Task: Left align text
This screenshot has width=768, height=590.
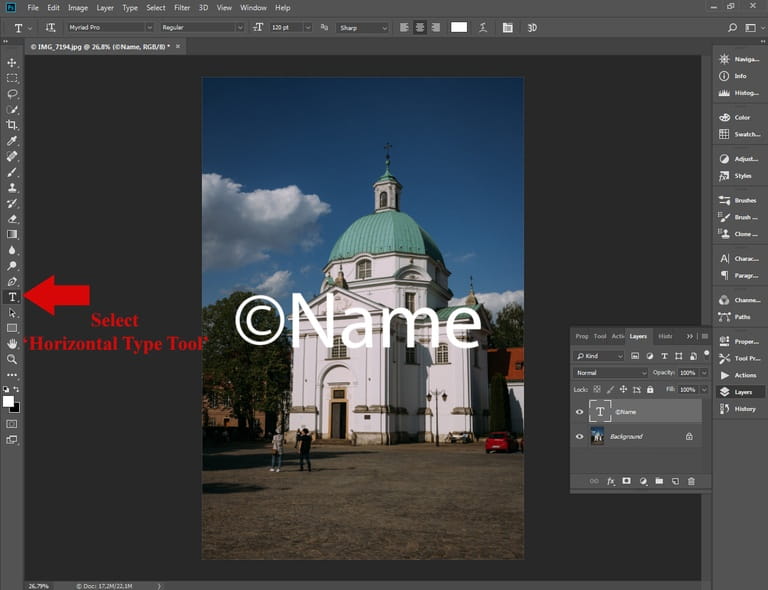Action: point(404,27)
